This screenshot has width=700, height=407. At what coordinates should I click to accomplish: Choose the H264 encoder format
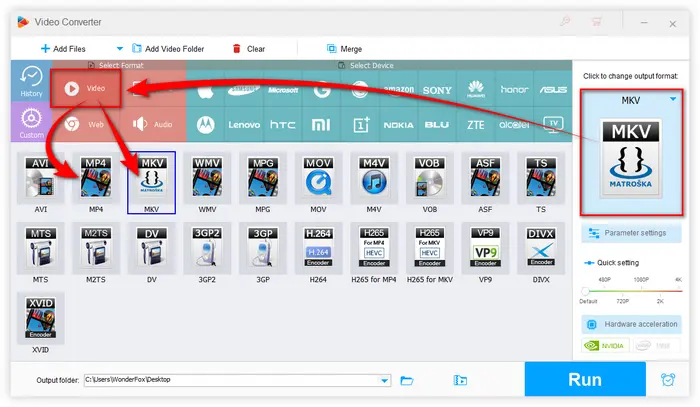tap(318, 248)
